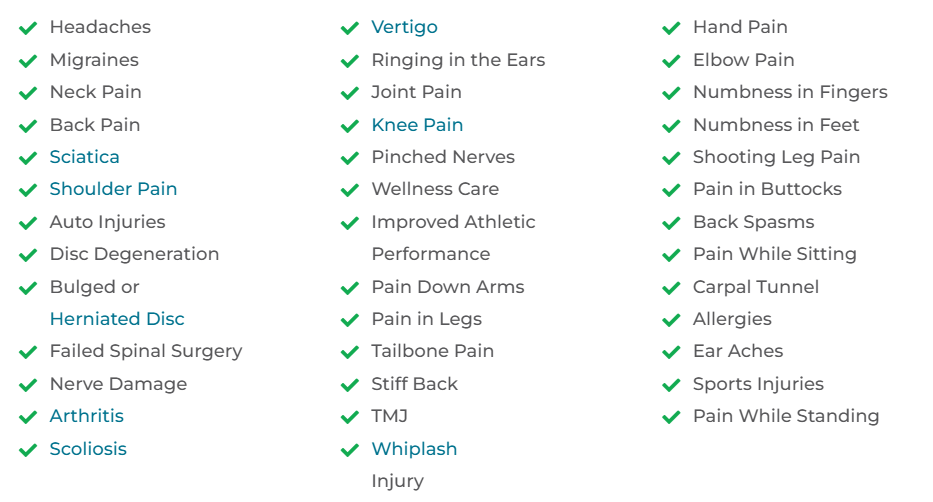
Task: Open the Herniated Disc link
Action: coord(117,319)
